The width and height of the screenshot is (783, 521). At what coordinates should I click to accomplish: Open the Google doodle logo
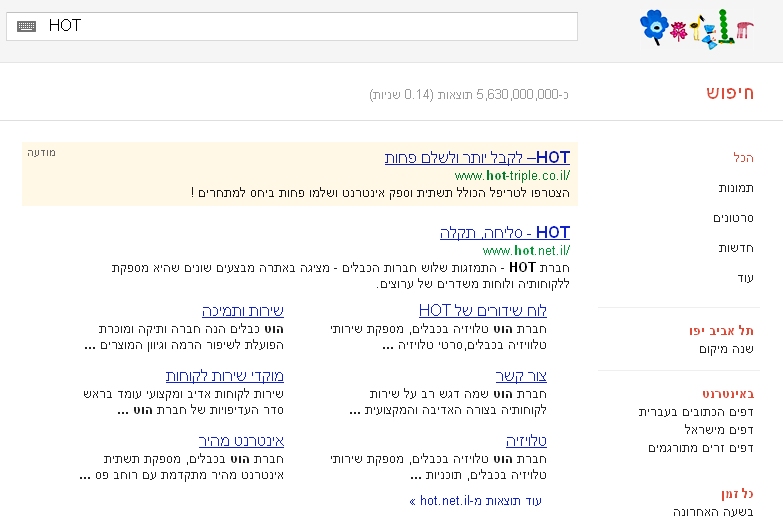[x=697, y=29]
